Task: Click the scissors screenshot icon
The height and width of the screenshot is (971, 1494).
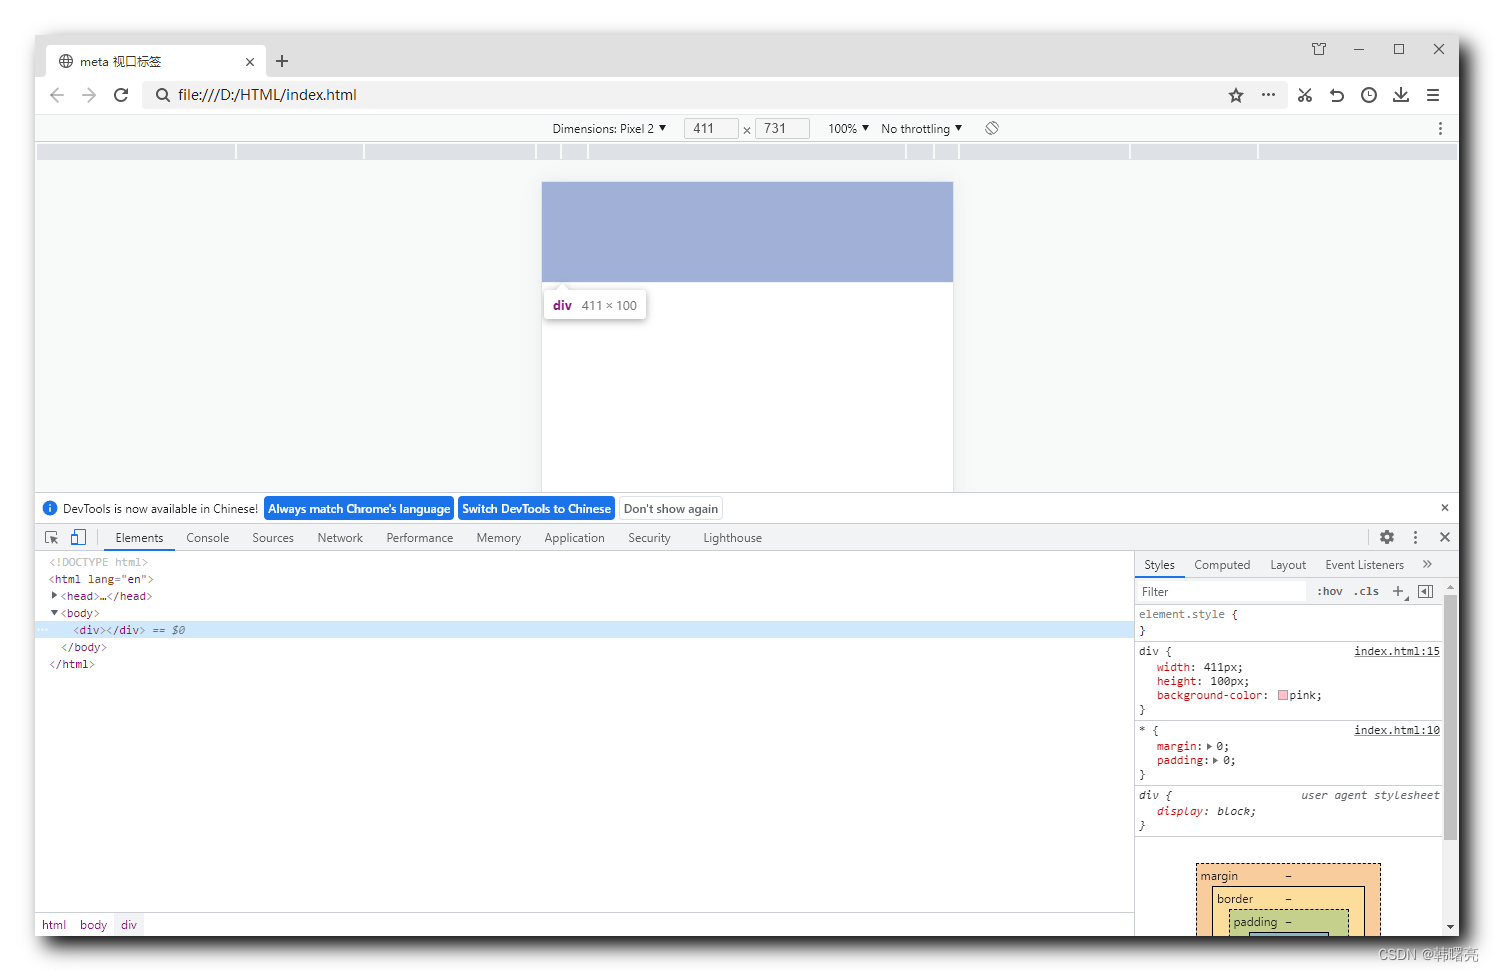Action: (1305, 95)
